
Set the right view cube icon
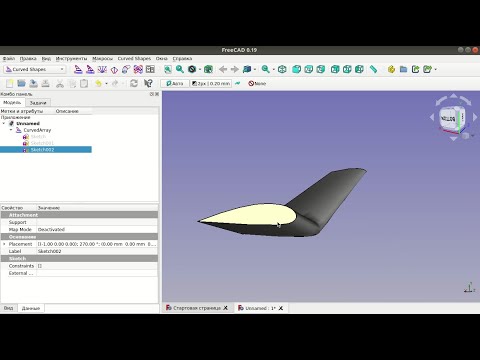point(321,69)
